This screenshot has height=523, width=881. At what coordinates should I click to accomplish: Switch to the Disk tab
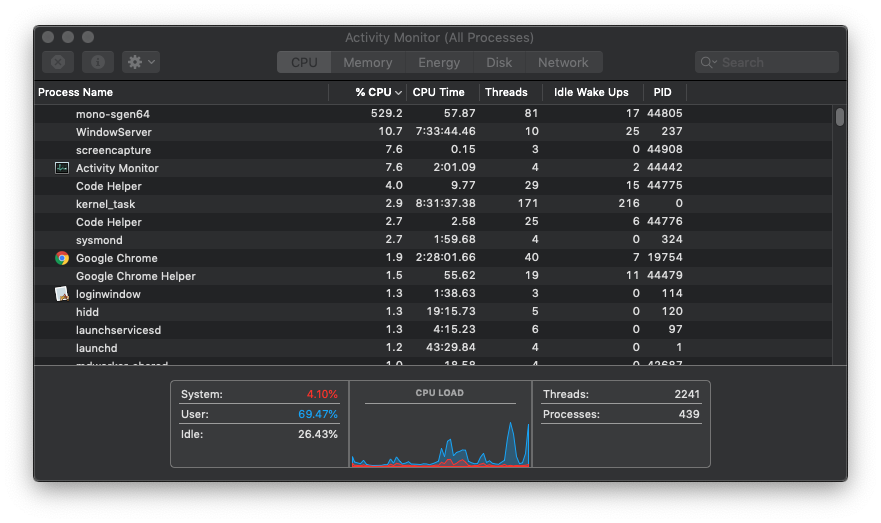(499, 62)
